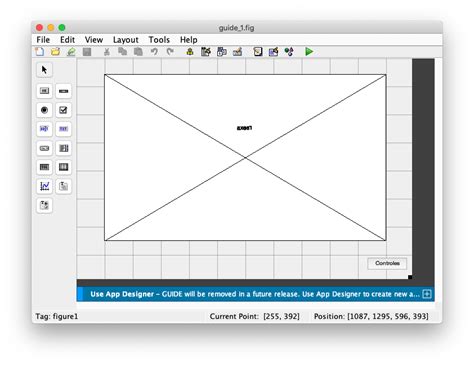Open the Help menu
Screen dimensions: 474x365
click(x=189, y=40)
